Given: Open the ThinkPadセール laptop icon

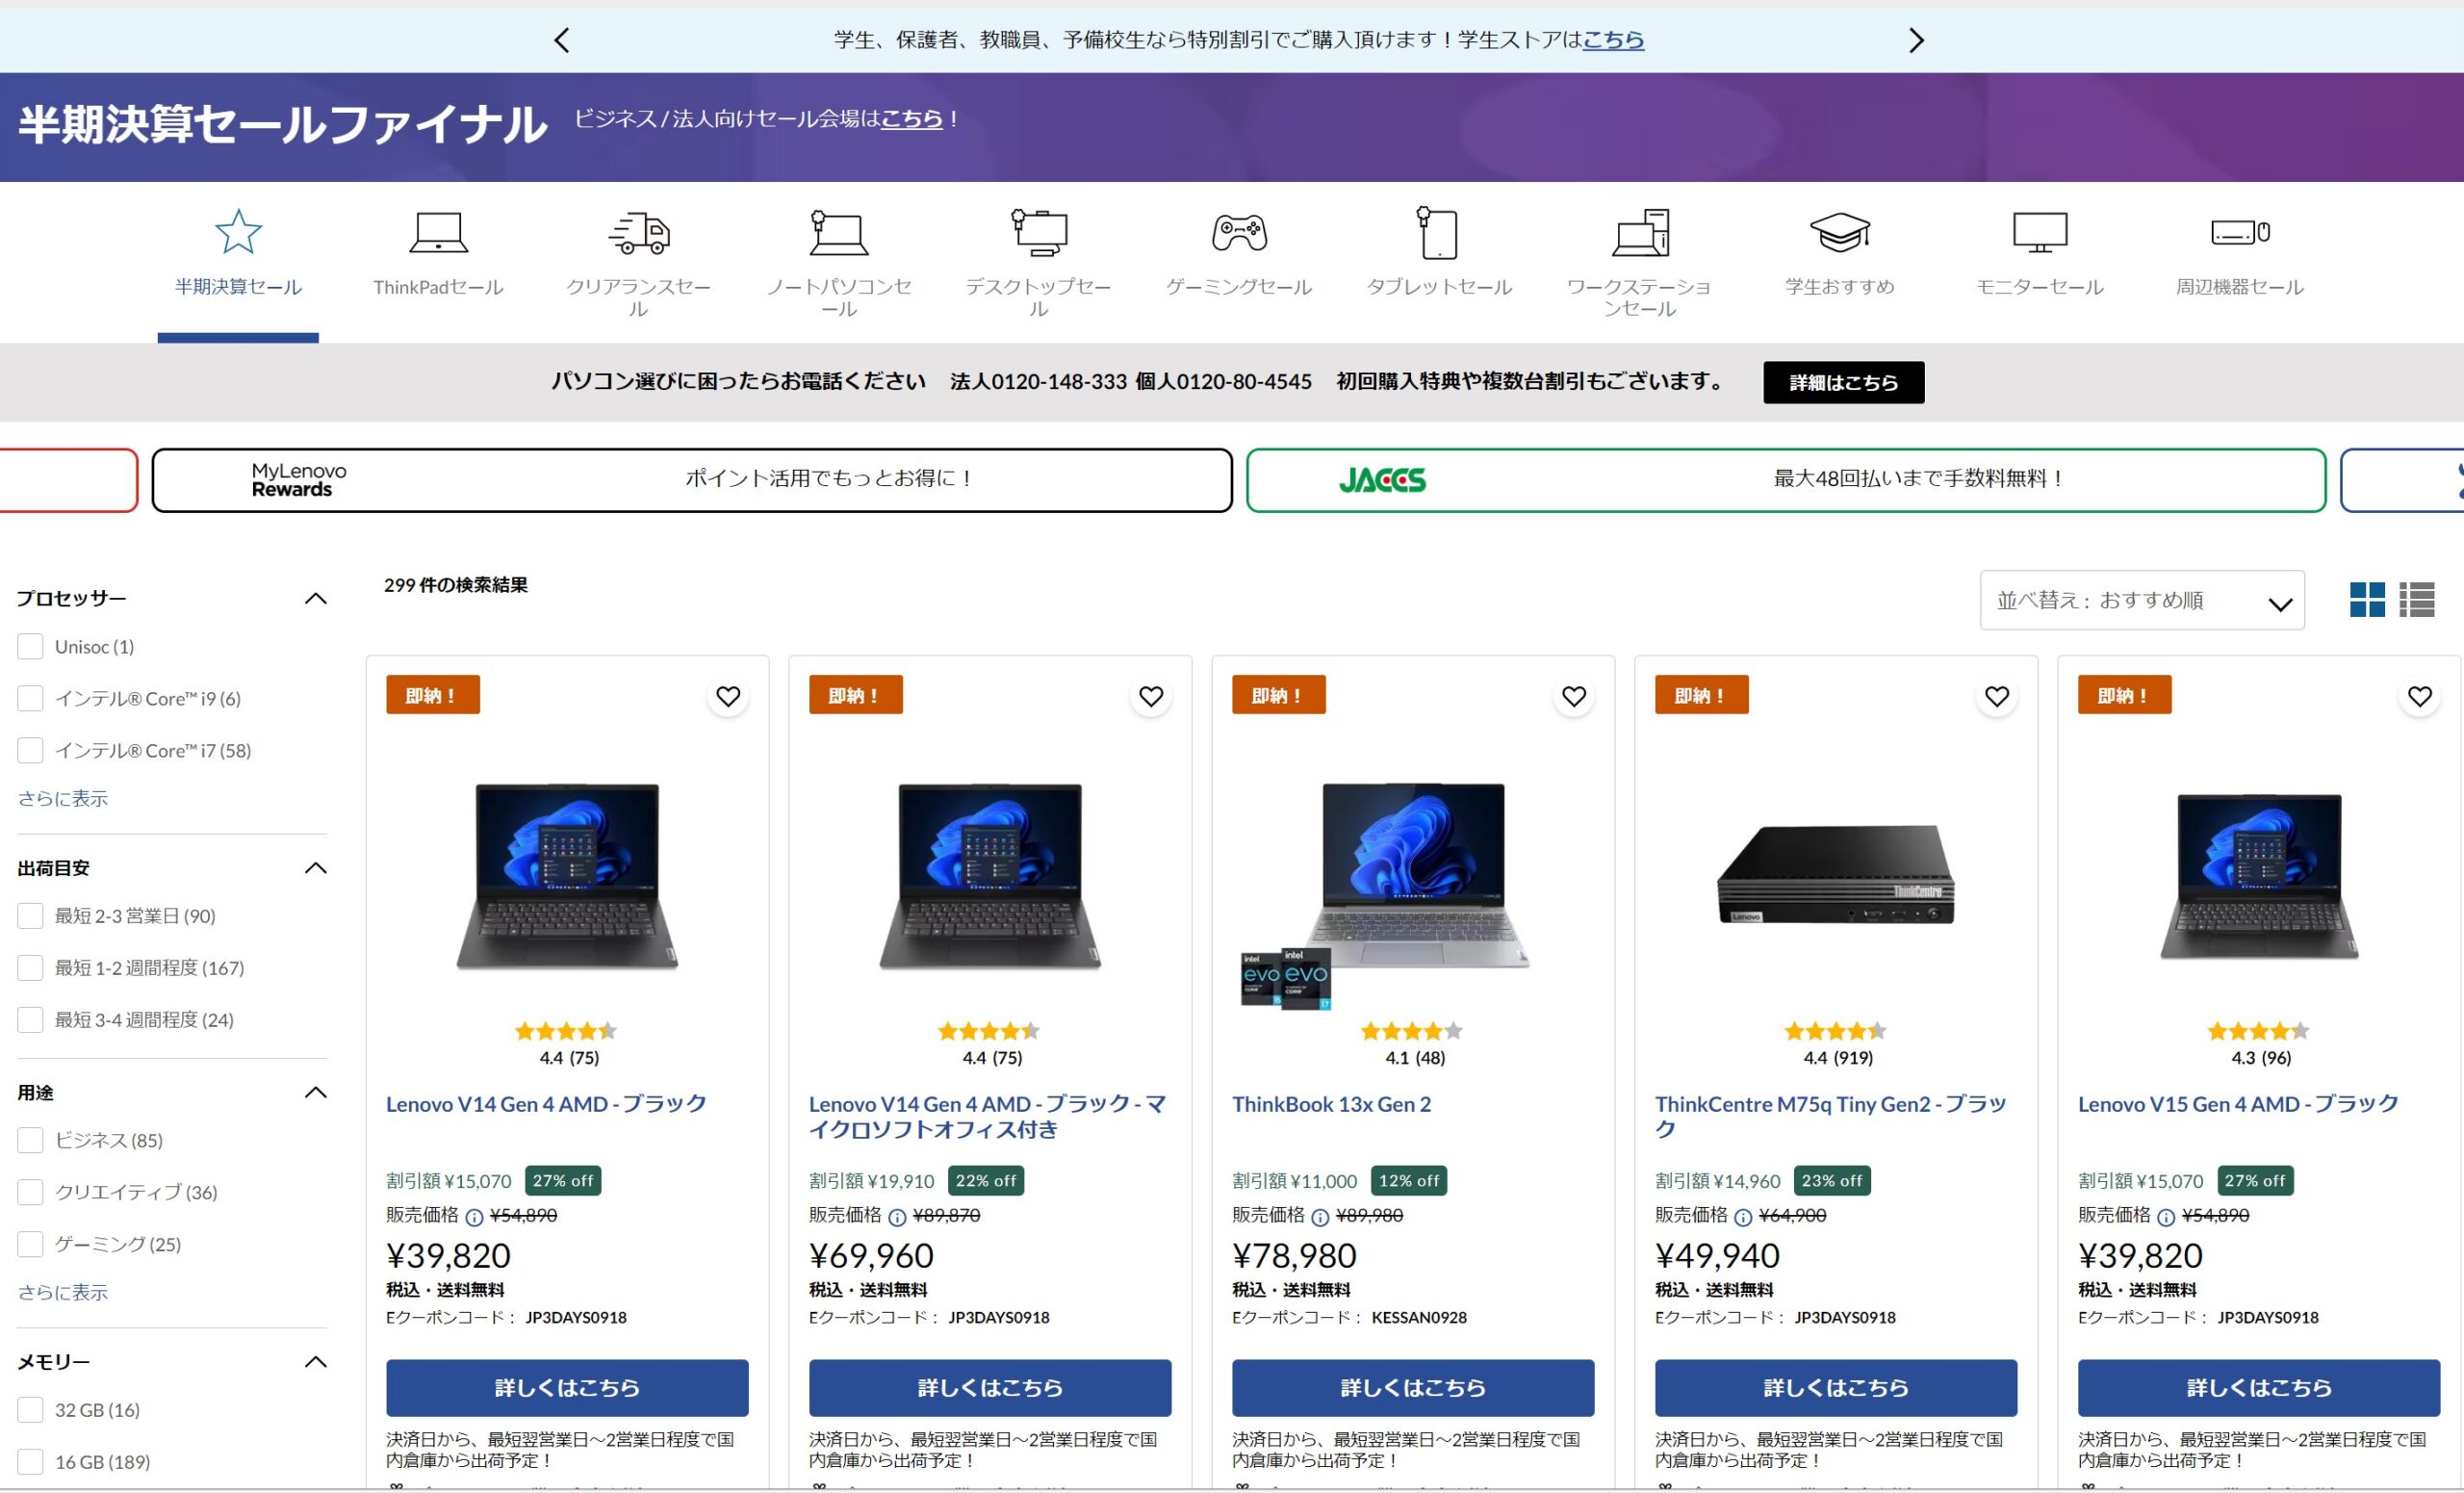Looking at the screenshot, I should tap(438, 232).
